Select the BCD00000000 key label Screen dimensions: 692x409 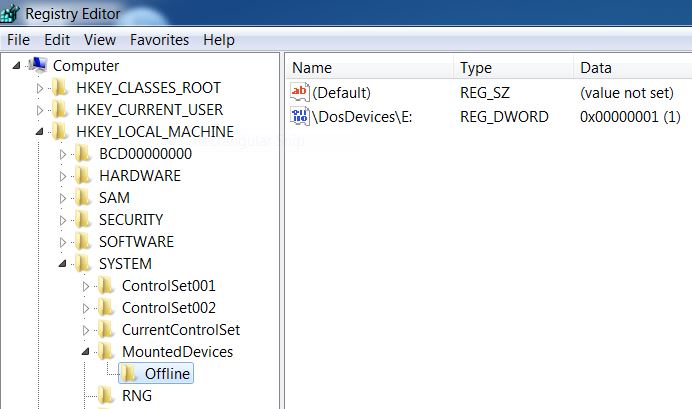(x=146, y=154)
